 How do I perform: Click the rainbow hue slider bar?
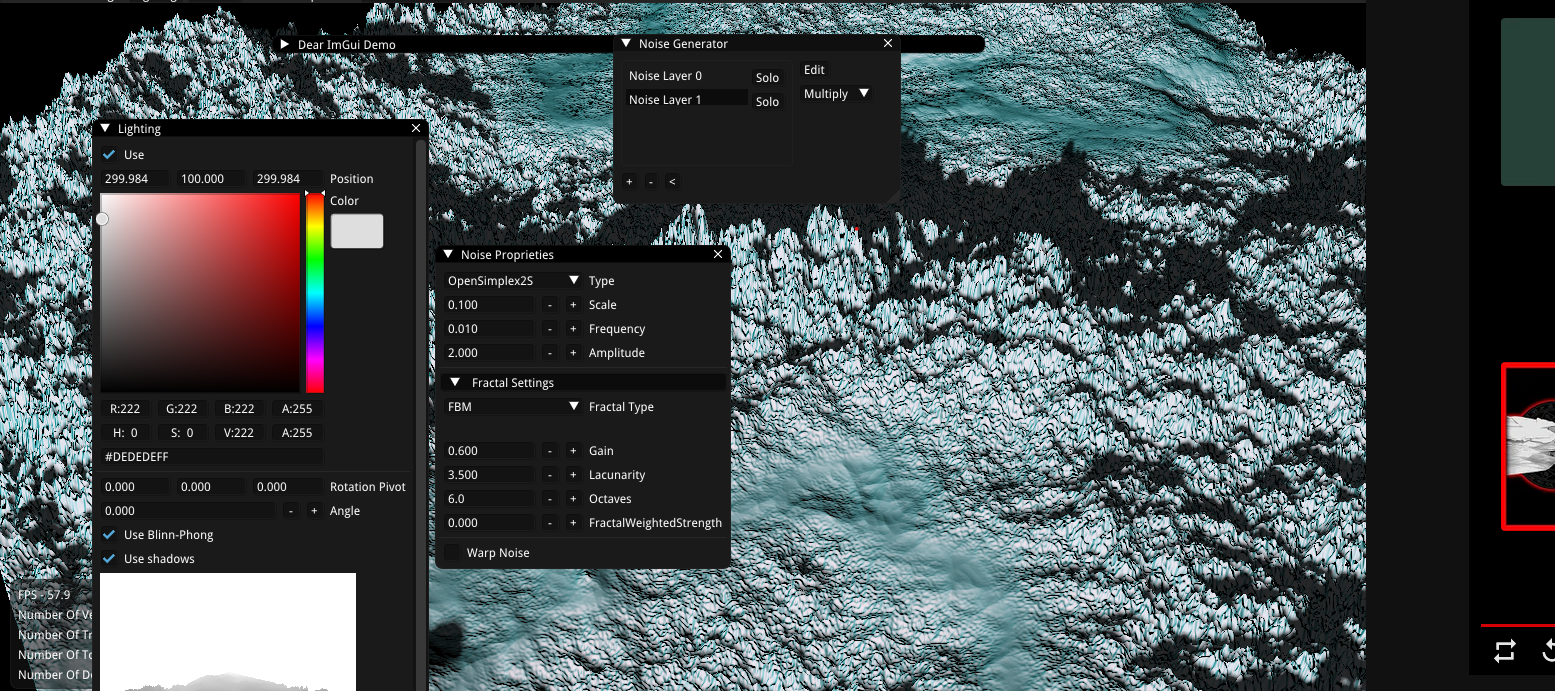315,293
